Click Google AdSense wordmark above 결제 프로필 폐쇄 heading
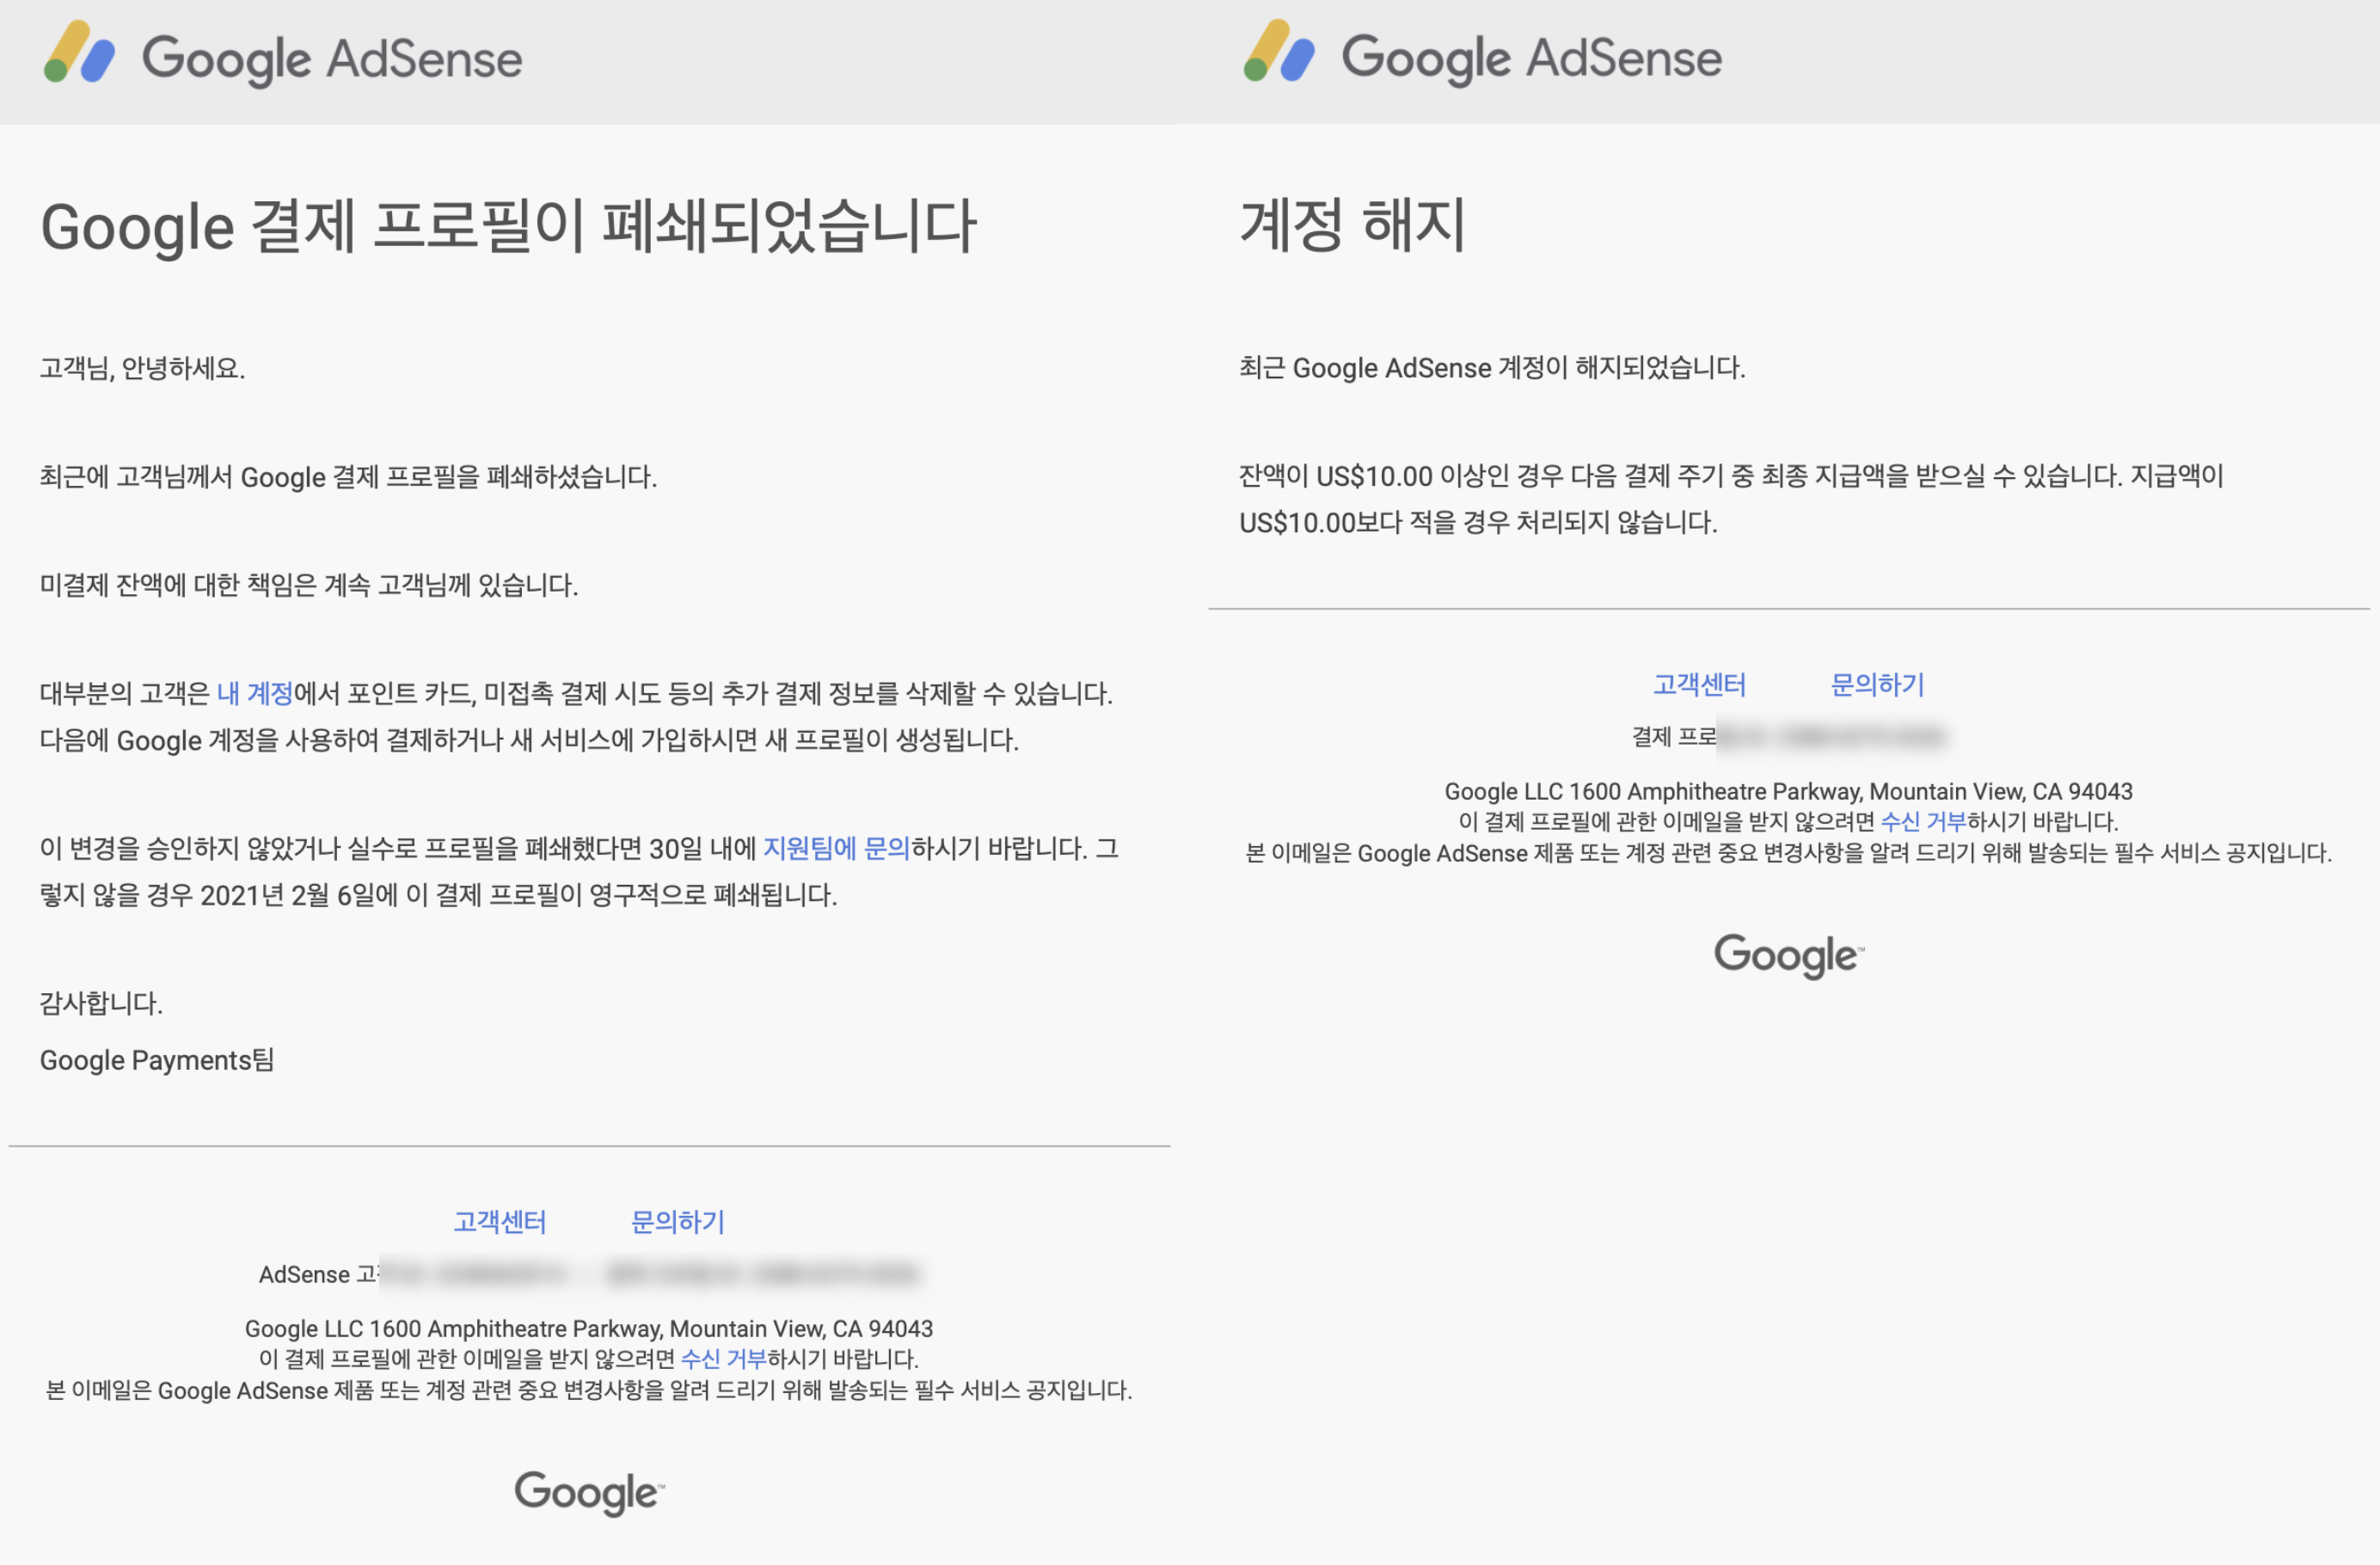The image size is (2380, 1565). click(x=332, y=59)
